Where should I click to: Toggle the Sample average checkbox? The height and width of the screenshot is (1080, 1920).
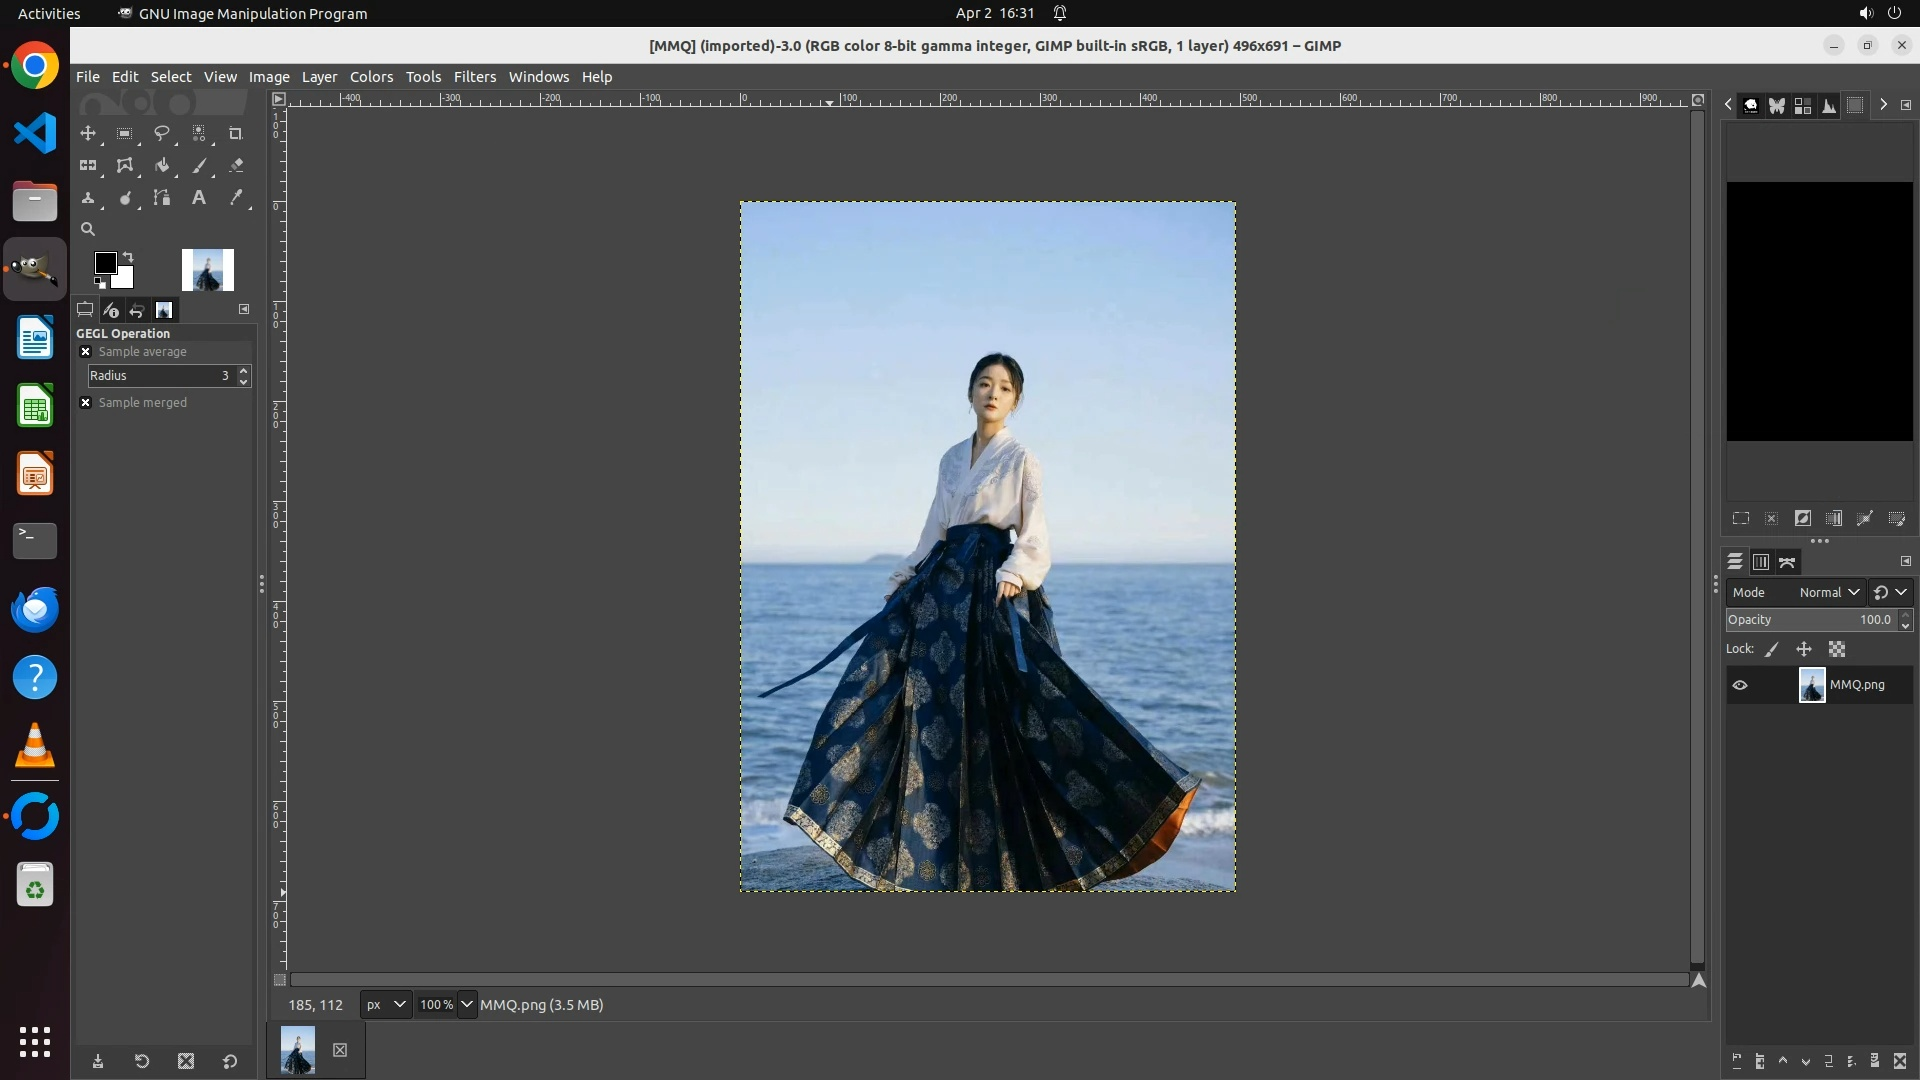pos(86,352)
